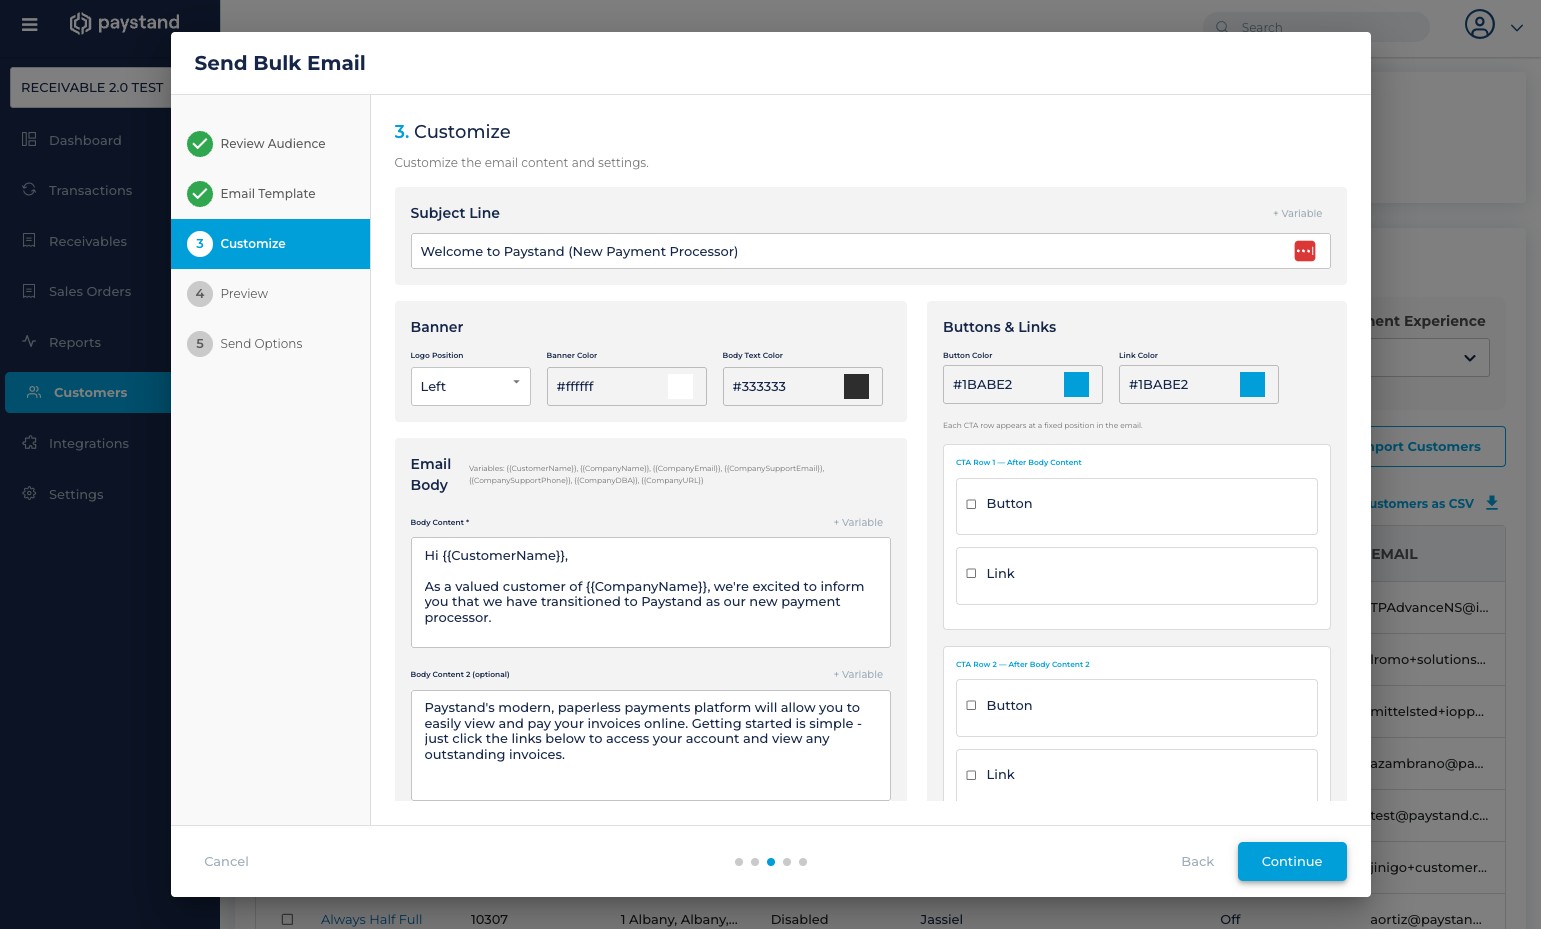Click the Transactions sidebar icon

coord(29,189)
